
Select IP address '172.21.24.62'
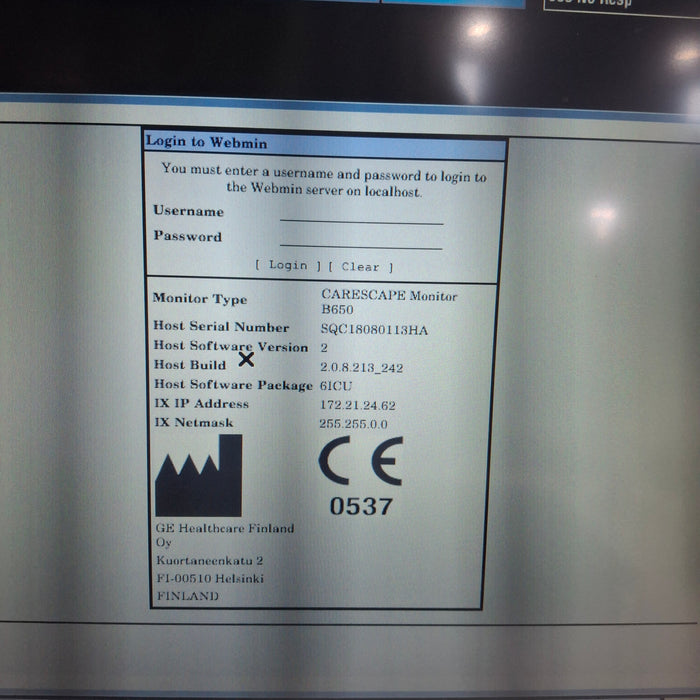click(x=358, y=405)
